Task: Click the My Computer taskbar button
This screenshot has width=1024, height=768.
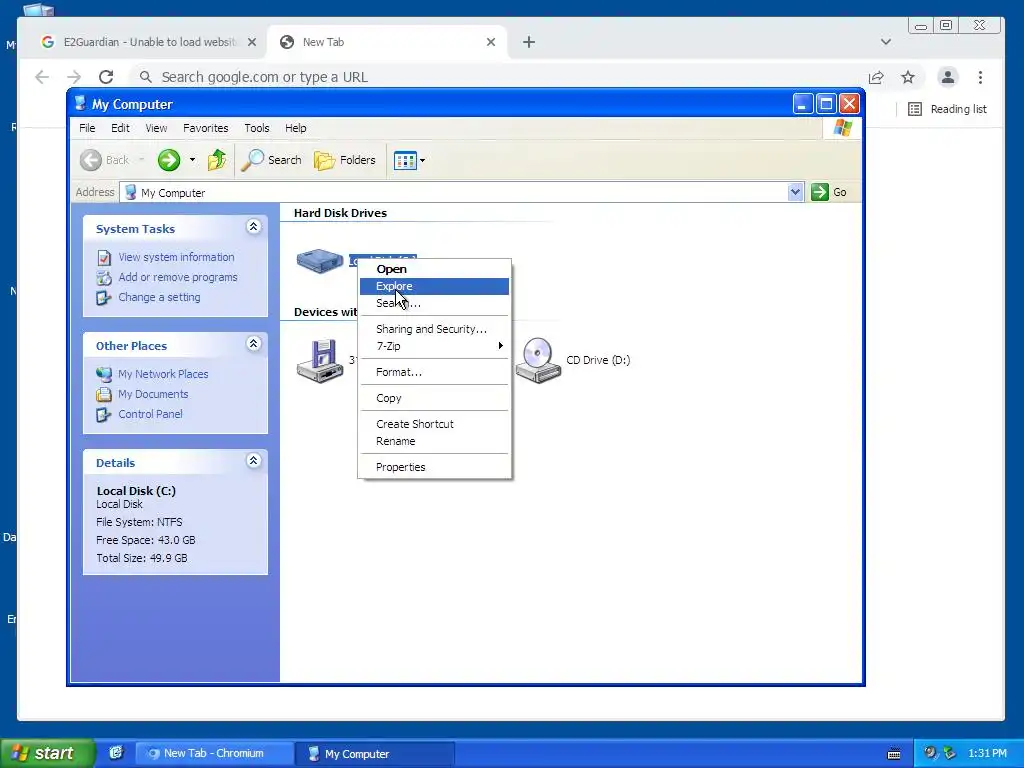Action: [374, 754]
